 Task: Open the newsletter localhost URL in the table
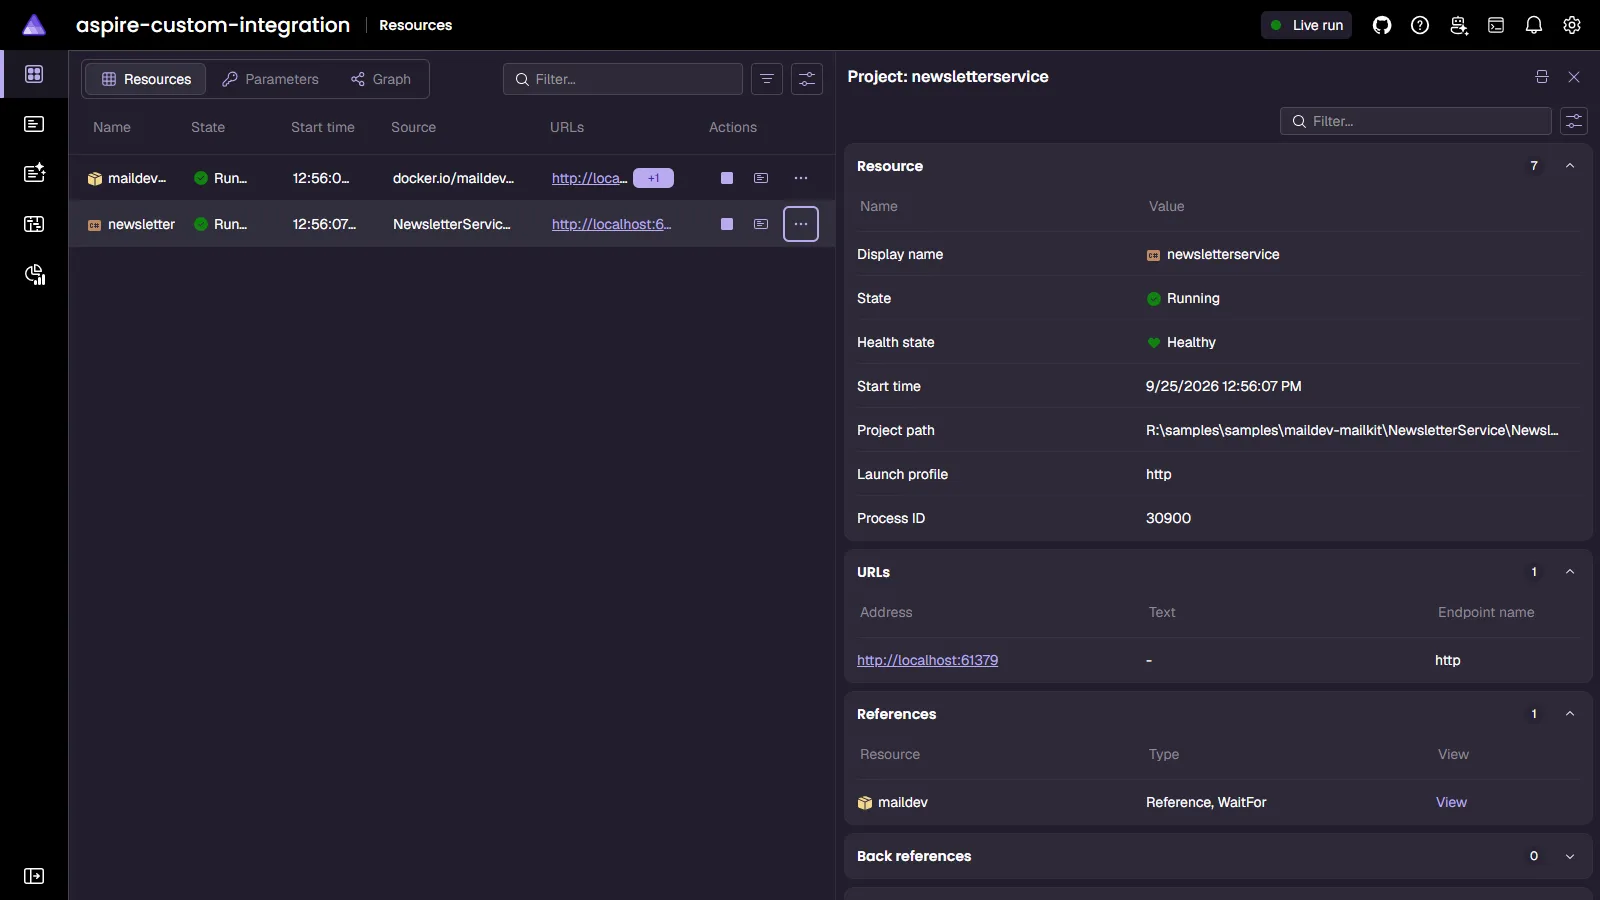pos(611,224)
